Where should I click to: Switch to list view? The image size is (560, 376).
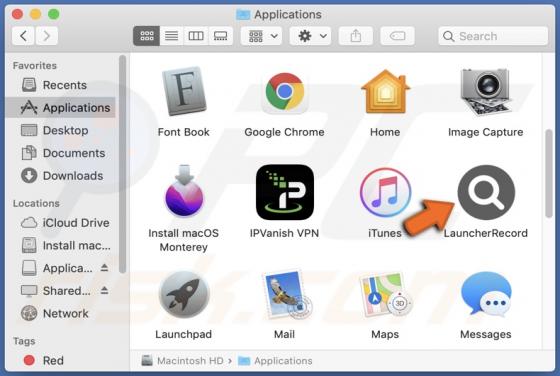(x=171, y=36)
